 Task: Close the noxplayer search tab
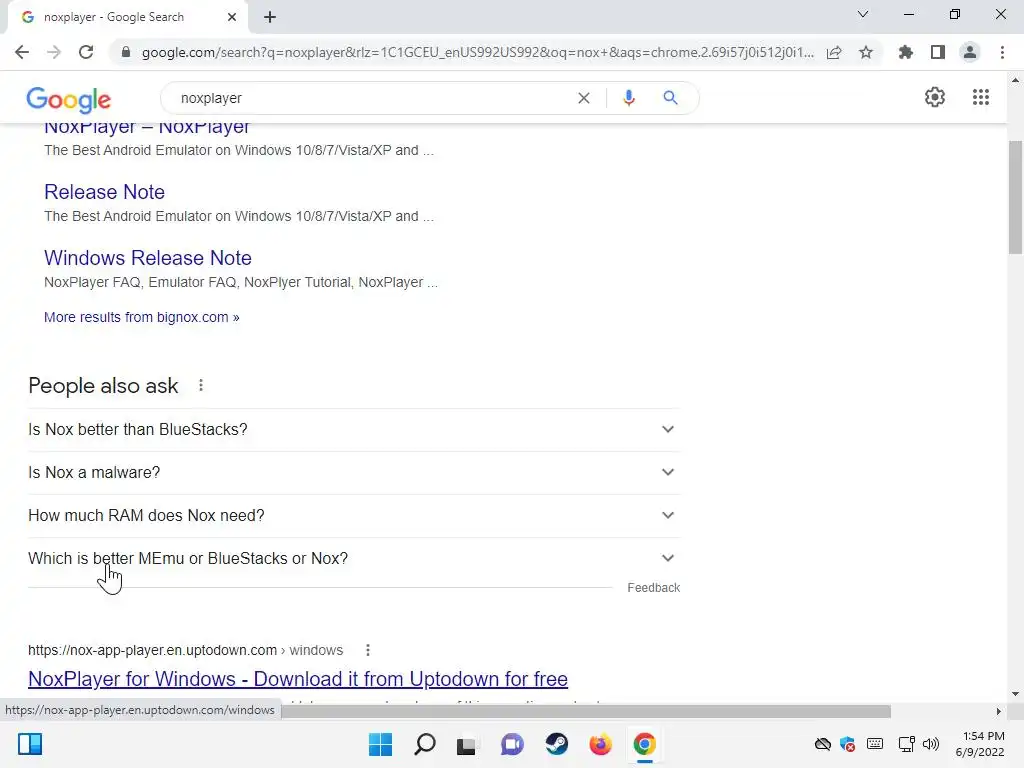232,17
